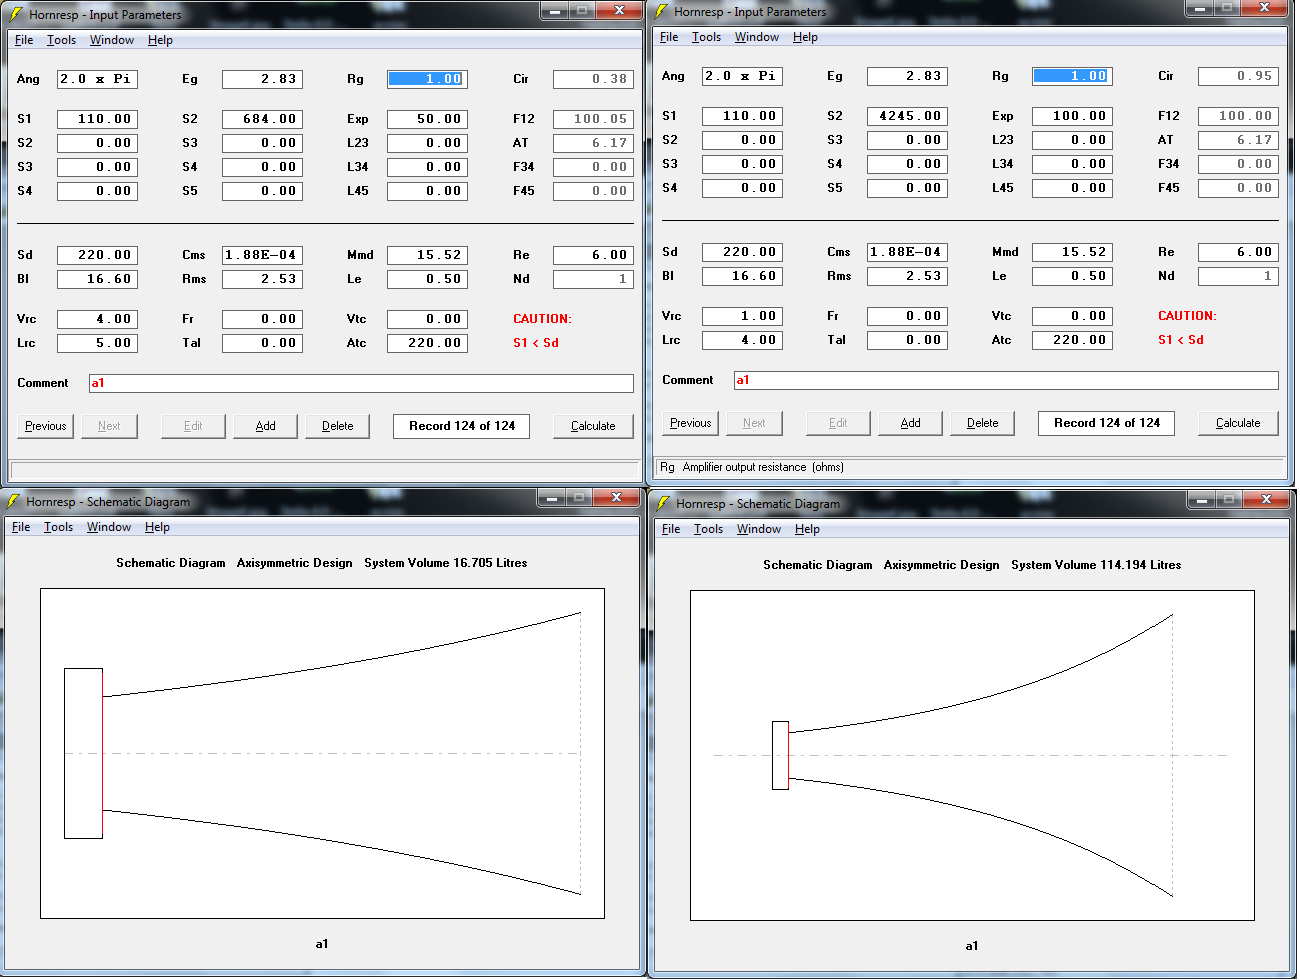The width and height of the screenshot is (1300, 980).
Task: Select Ang field 2.0 x Pi in right window
Action: coord(742,76)
